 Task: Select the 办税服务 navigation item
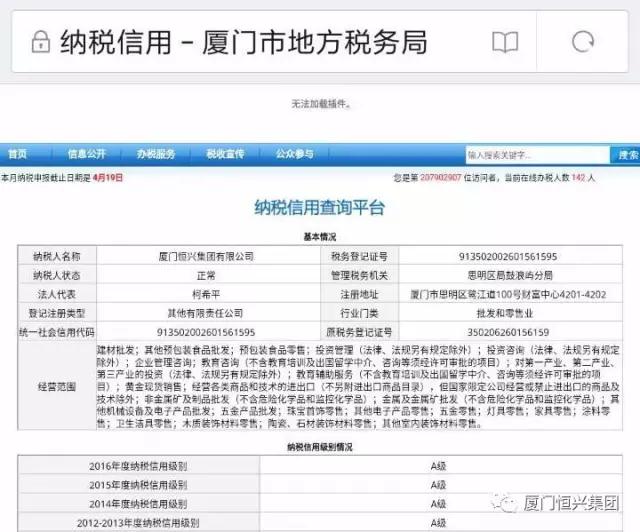(x=156, y=154)
